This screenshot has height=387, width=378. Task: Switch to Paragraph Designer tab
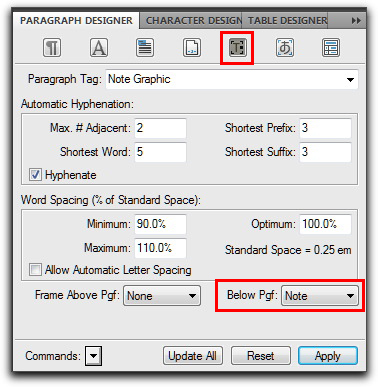[76, 20]
